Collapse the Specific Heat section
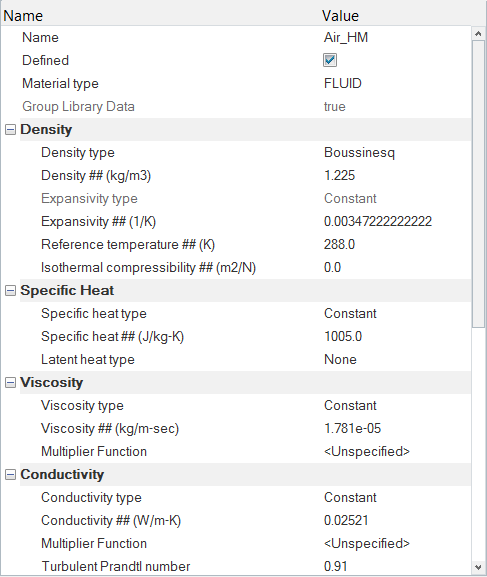Screen dimensions: 487x577 tap(10, 291)
